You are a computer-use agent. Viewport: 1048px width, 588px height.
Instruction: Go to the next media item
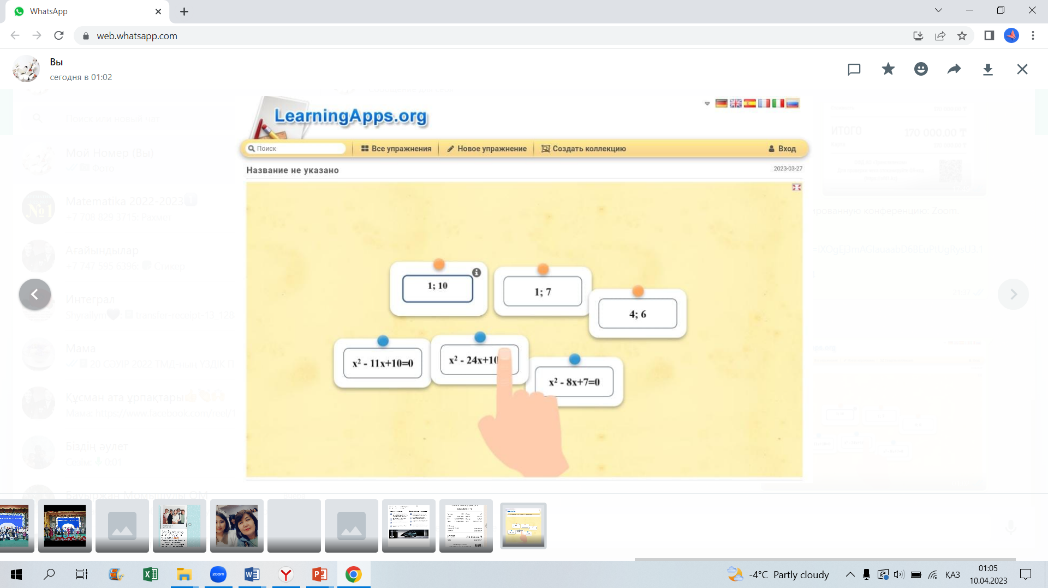point(1013,295)
